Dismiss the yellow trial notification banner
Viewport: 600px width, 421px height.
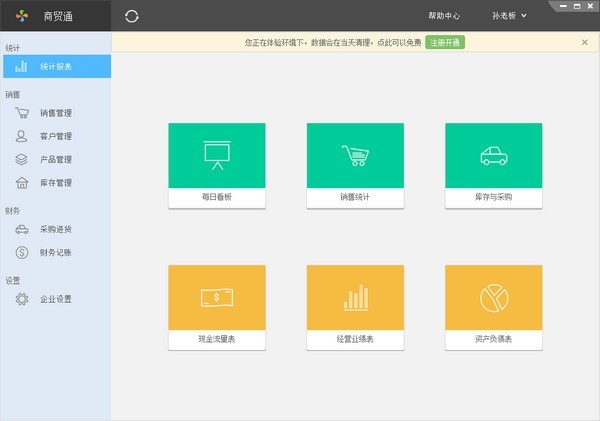point(585,42)
